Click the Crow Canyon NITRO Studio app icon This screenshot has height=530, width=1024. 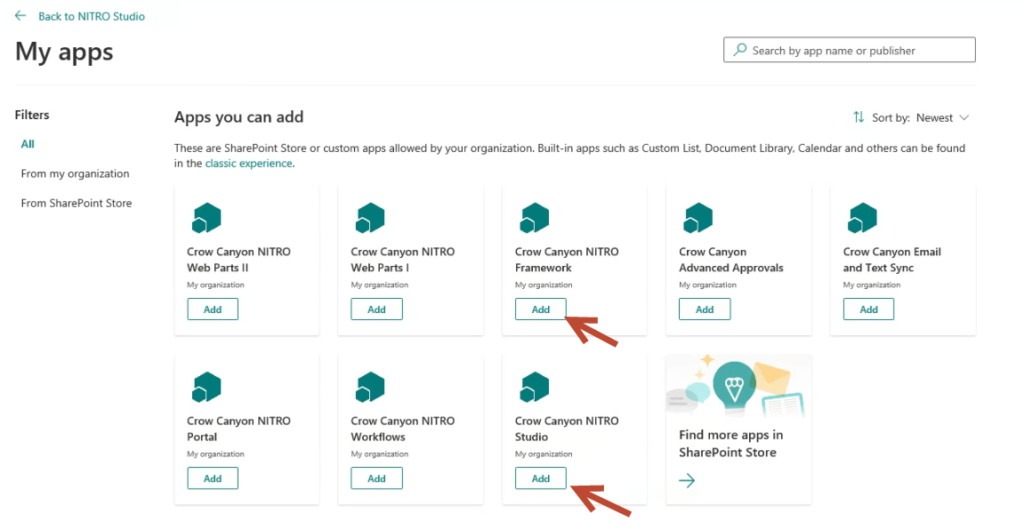point(534,386)
